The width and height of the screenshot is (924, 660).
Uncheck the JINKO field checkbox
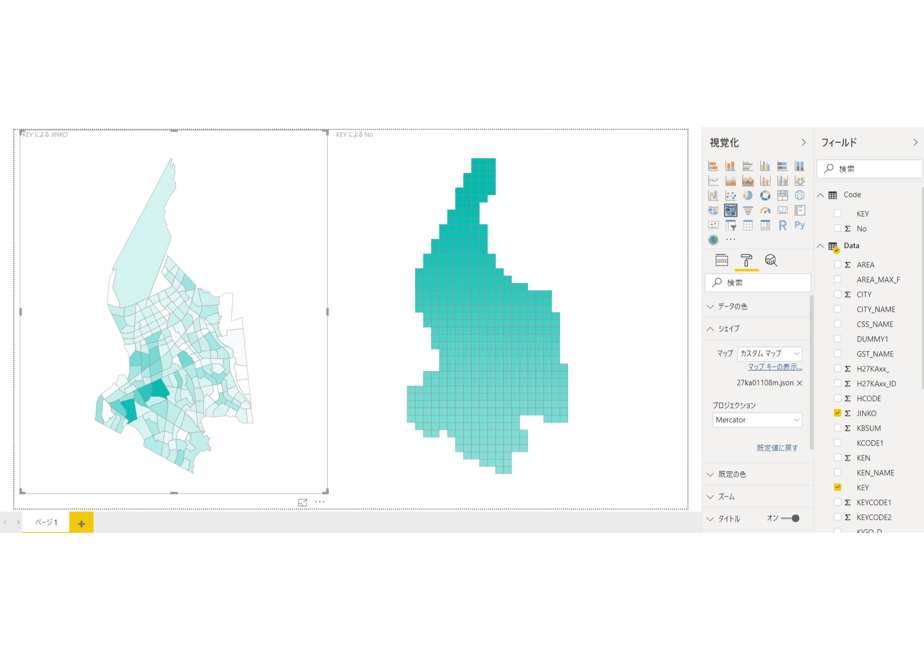837,413
